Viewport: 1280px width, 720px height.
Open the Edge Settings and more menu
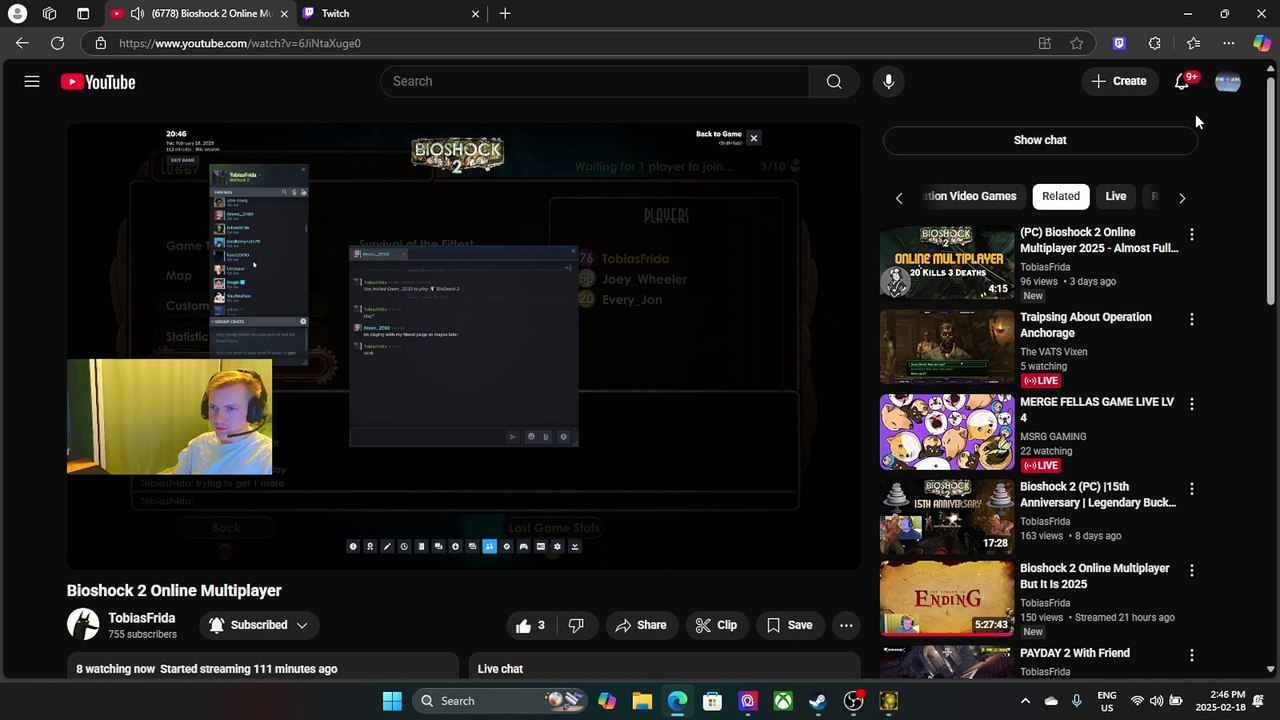(x=1228, y=43)
